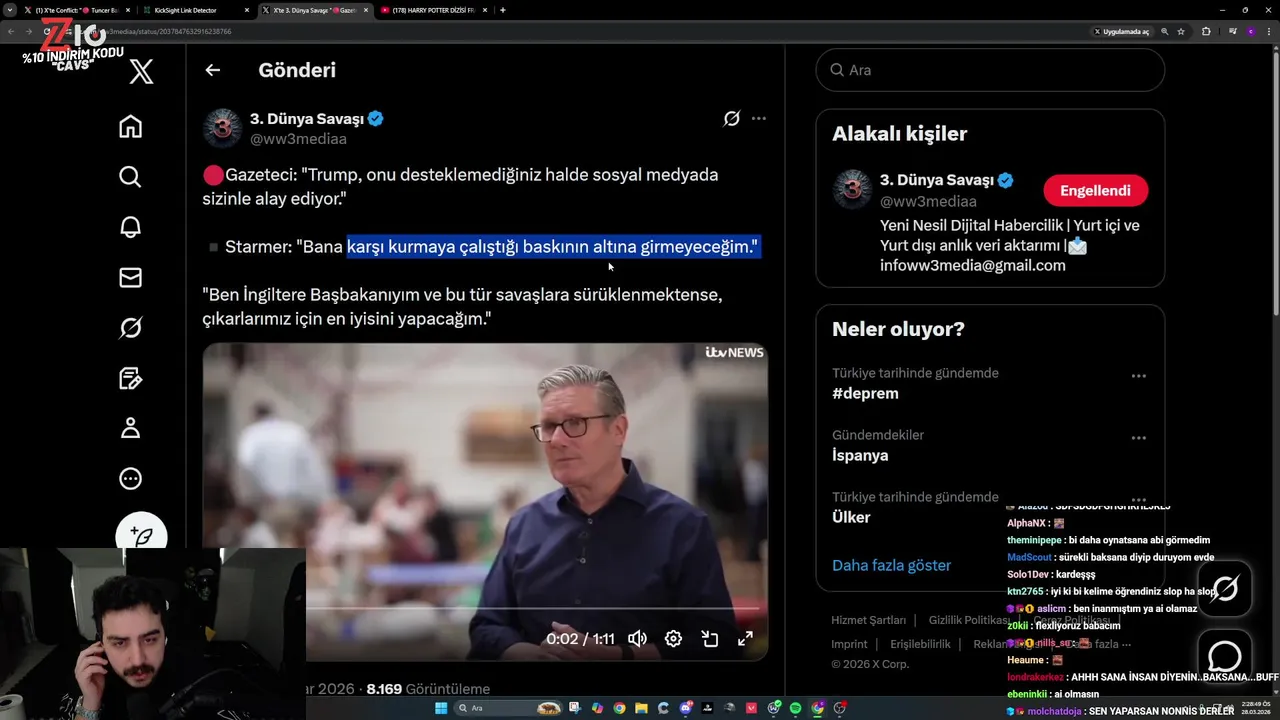Mute the video with speaker icon
This screenshot has width=1280, height=720.
point(637,639)
